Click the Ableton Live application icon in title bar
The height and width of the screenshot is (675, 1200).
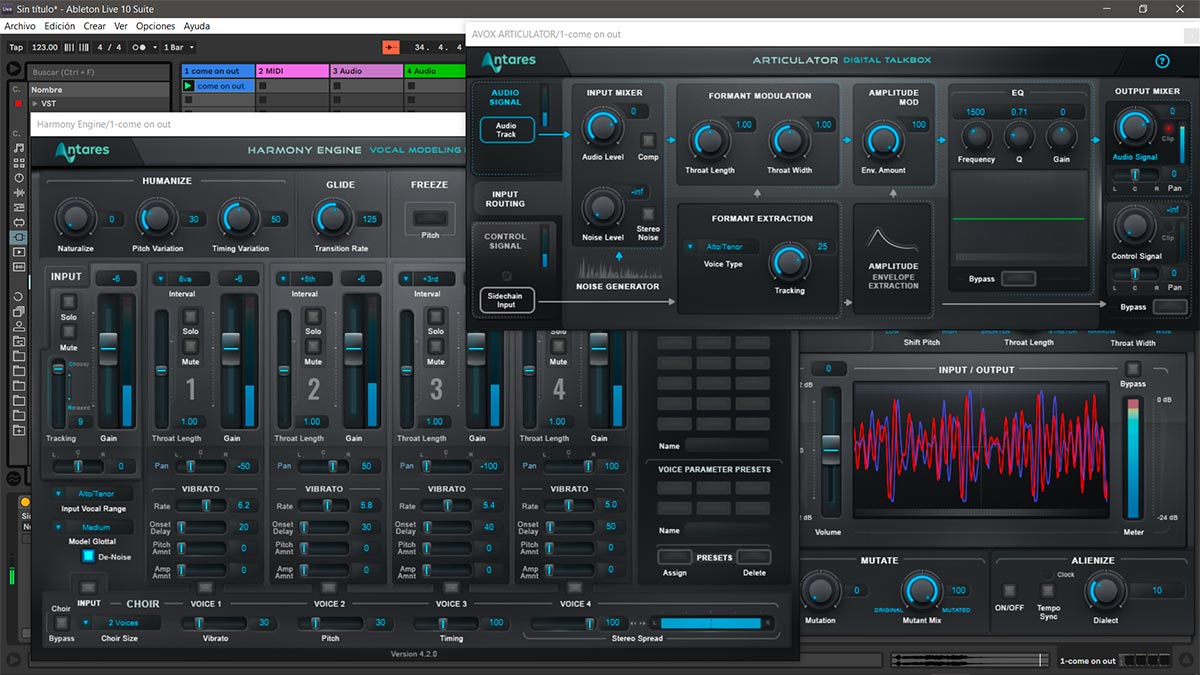tap(8, 8)
